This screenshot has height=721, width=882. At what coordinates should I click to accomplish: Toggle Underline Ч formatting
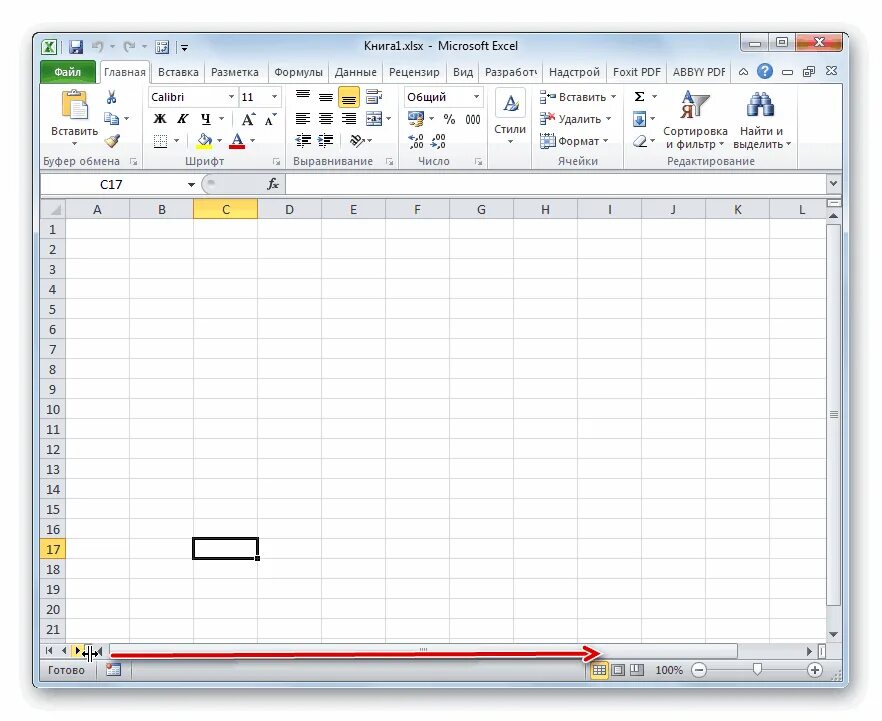pos(205,119)
